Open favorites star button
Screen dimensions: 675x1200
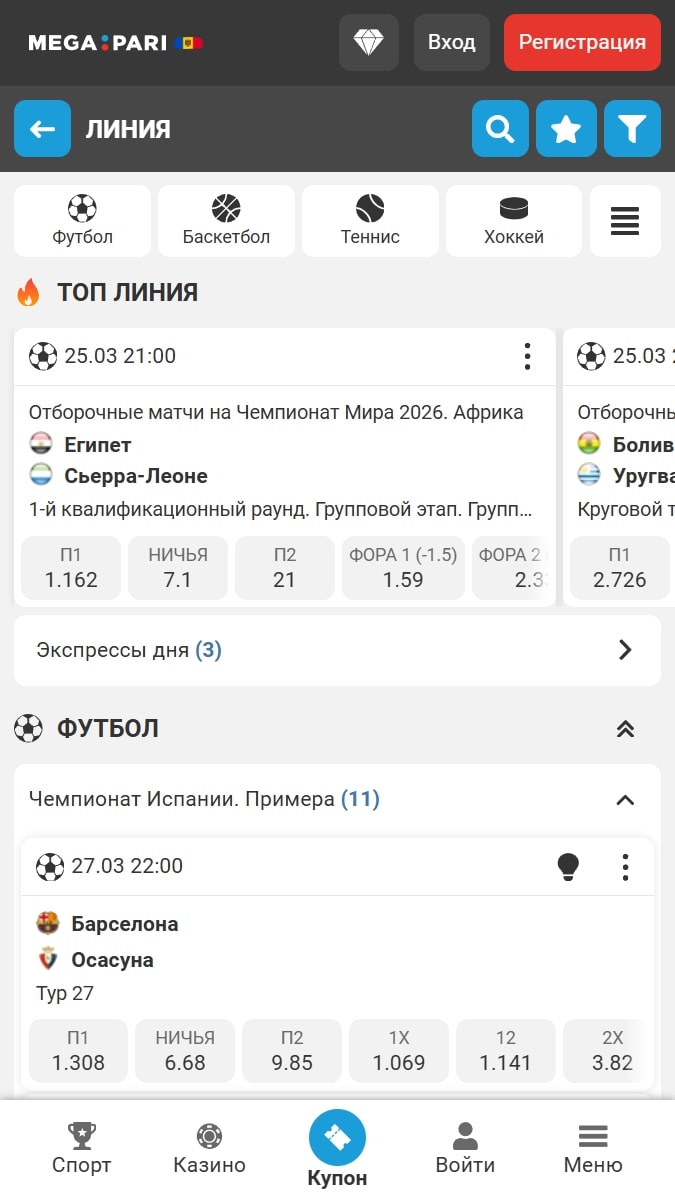pos(566,129)
